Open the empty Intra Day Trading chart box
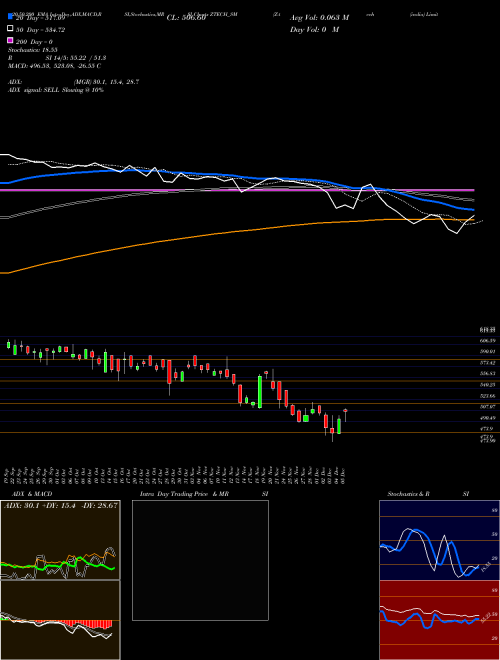The width and height of the screenshot is (500, 660). [x=200, y=560]
